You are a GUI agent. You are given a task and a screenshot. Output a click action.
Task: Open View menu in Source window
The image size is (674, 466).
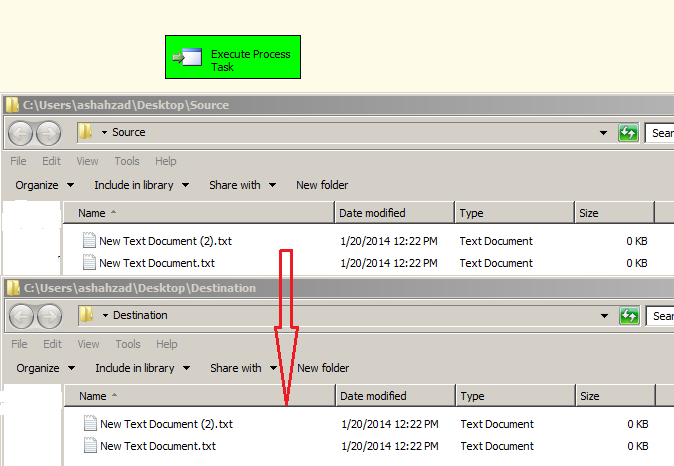coord(87,161)
